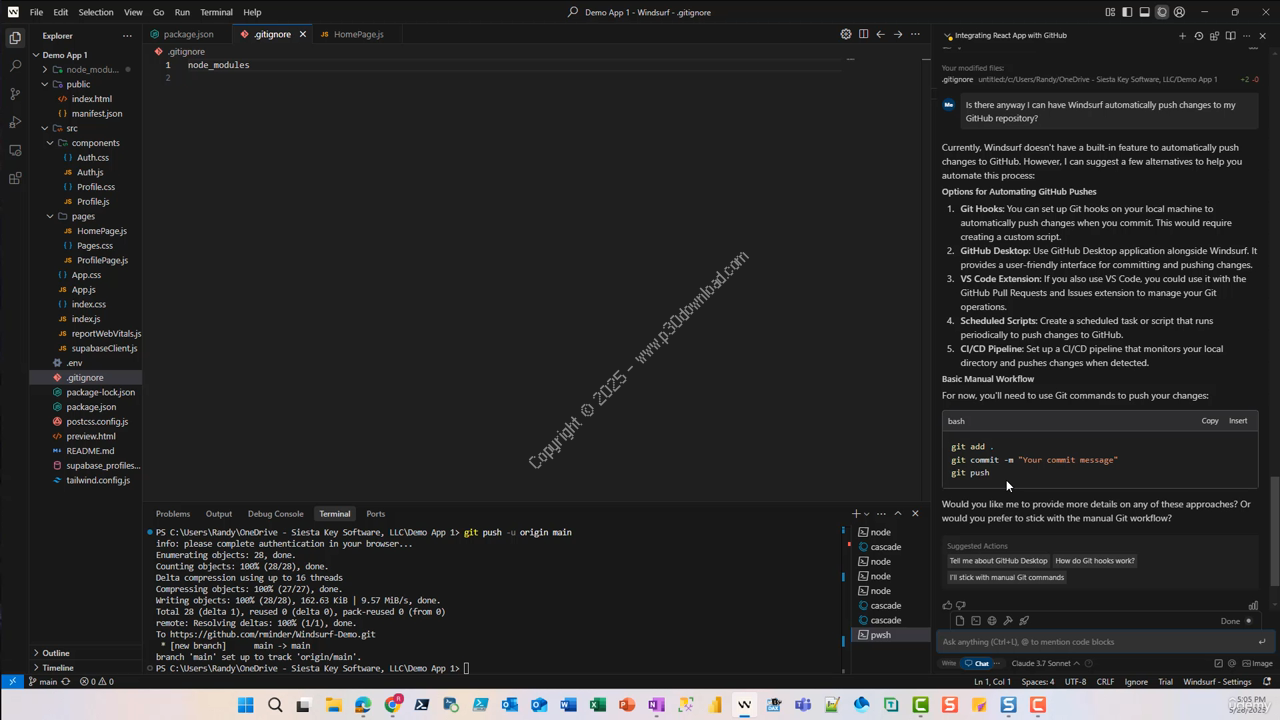Open the Terminal menu
Viewport: 1280px width, 720px height.
point(216,12)
